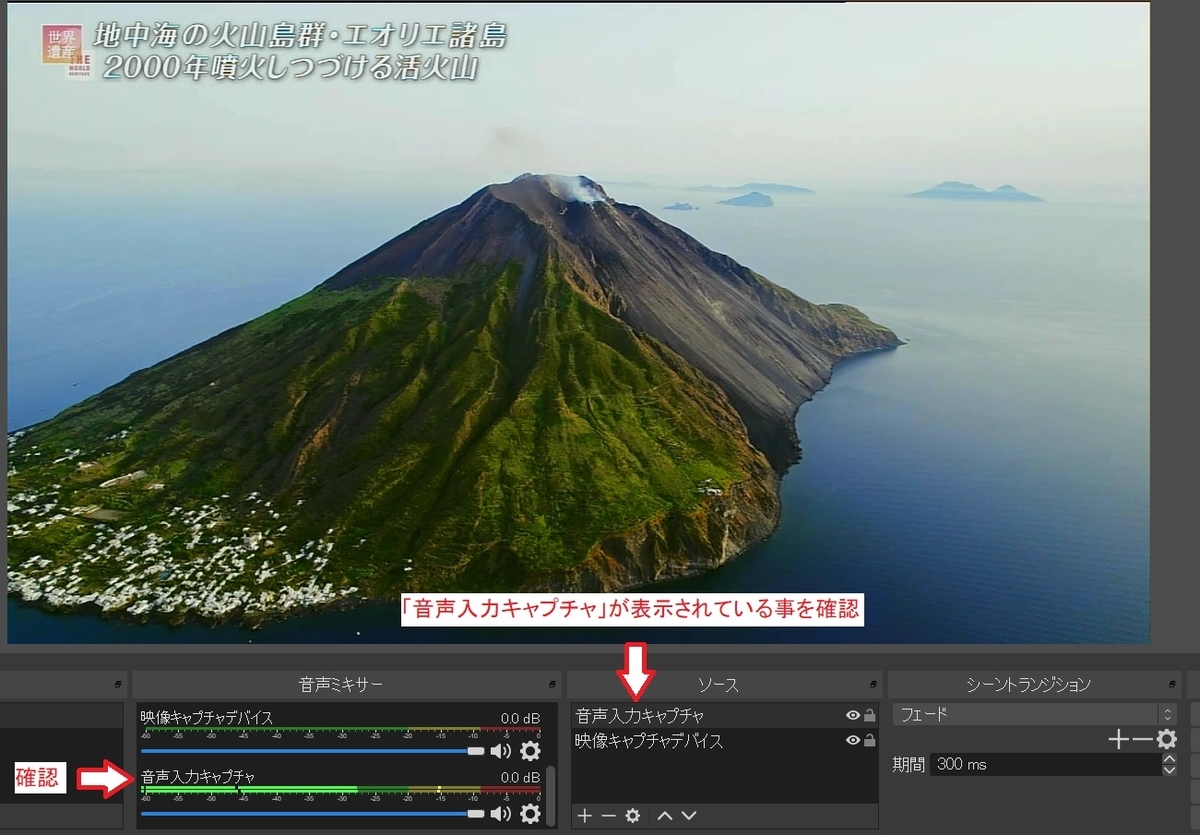Viewport: 1200px width, 835px height.
Task: Increase 期間 duration with up stepper
Action: click(1169, 759)
